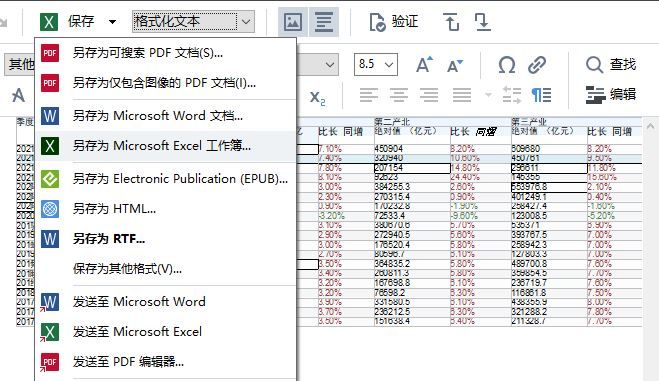
Task: Toggle show paragraph marks icon
Action: [541, 95]
